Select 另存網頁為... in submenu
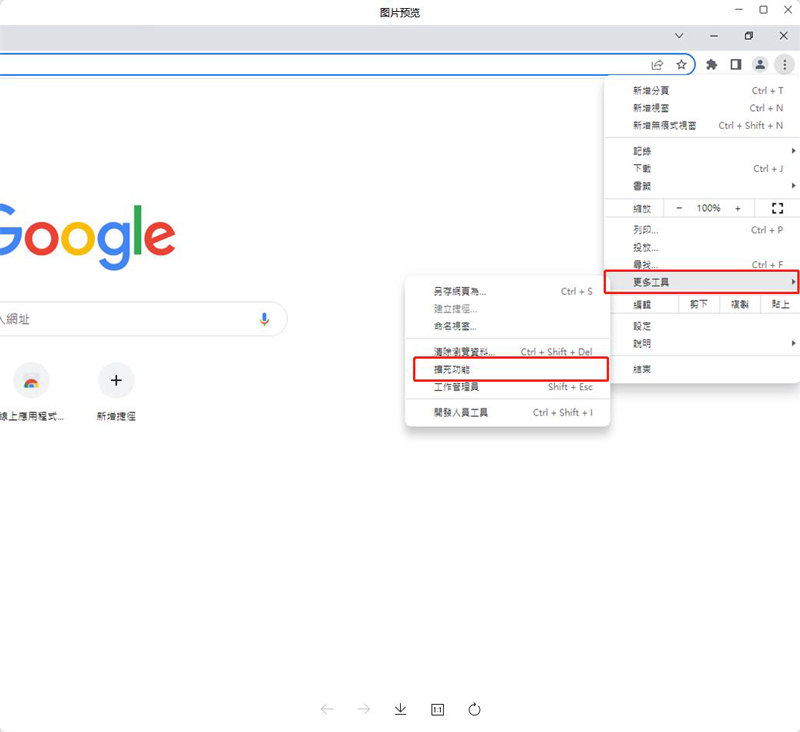This screenshot has height=732, width=800. pos(508,291)
